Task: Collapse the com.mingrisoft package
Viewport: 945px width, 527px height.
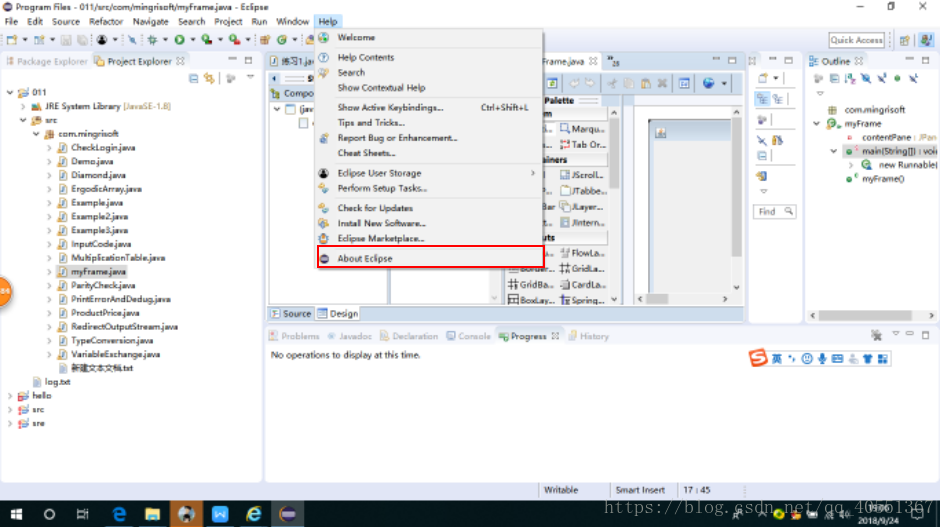Action: click(36, 134)
